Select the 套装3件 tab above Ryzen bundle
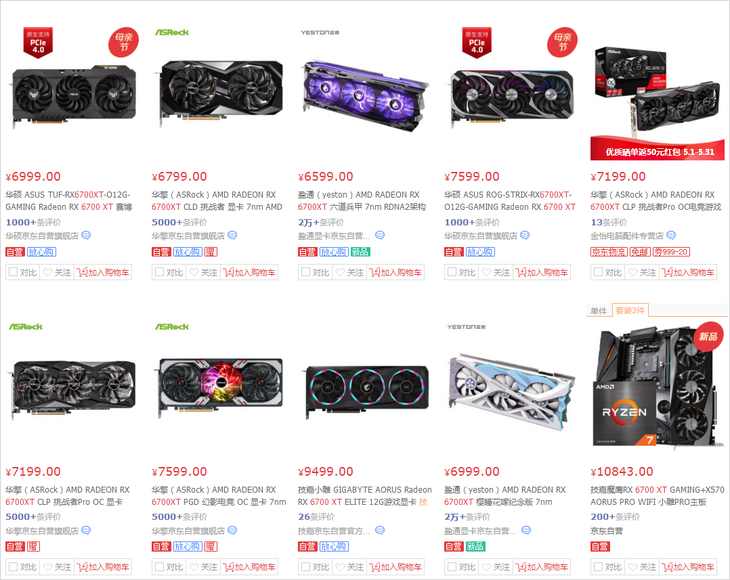Image resolution: width=730 pixels, height=580 pixels. click(x=630, y=310)
